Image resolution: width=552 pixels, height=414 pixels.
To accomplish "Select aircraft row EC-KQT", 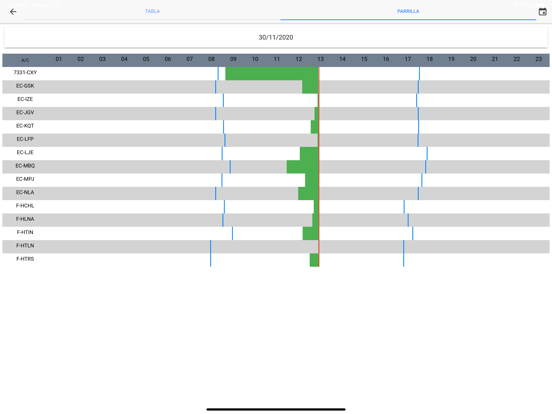I will click(276, 127).
